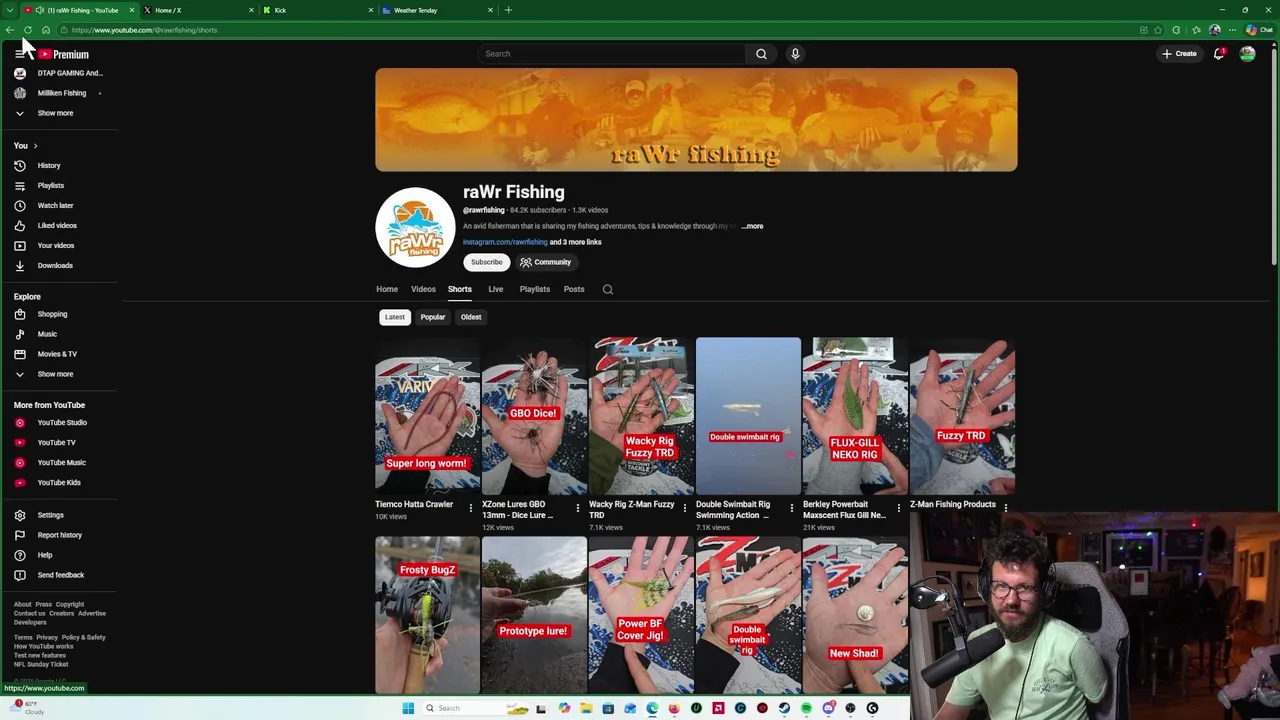Switch to the channel Videos tab
The width and height of the screenshot is (1280, 720).
(423, 289)
